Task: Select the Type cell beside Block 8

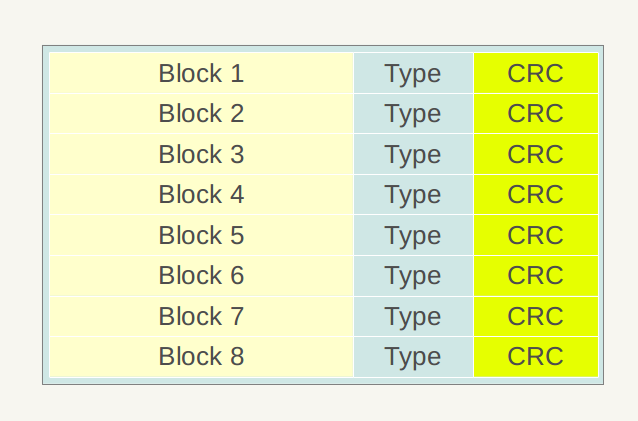Action: 413,356
